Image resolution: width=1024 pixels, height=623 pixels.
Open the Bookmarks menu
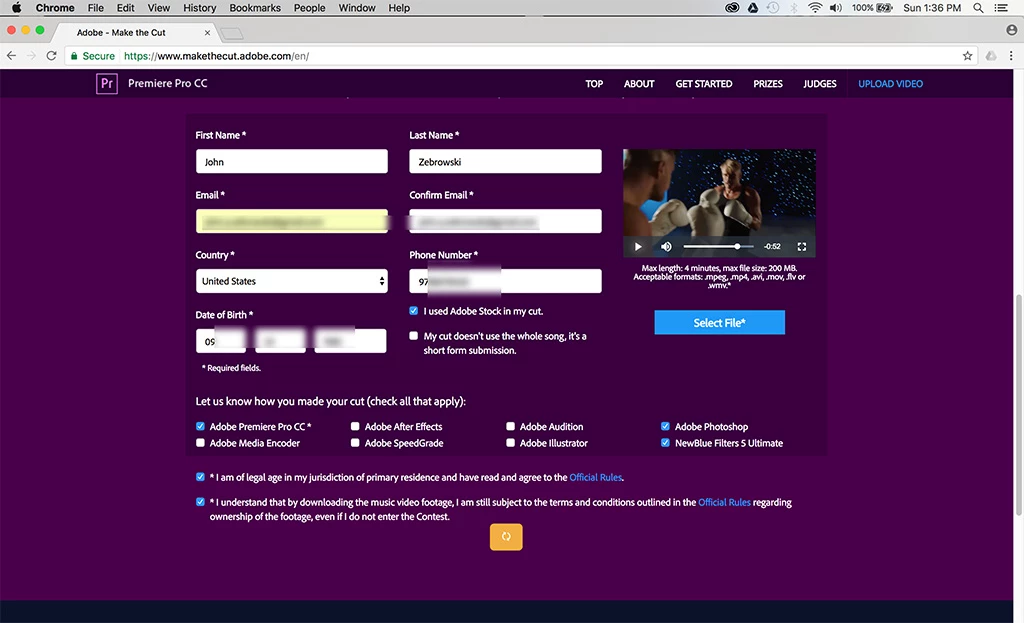click(255, 8)
